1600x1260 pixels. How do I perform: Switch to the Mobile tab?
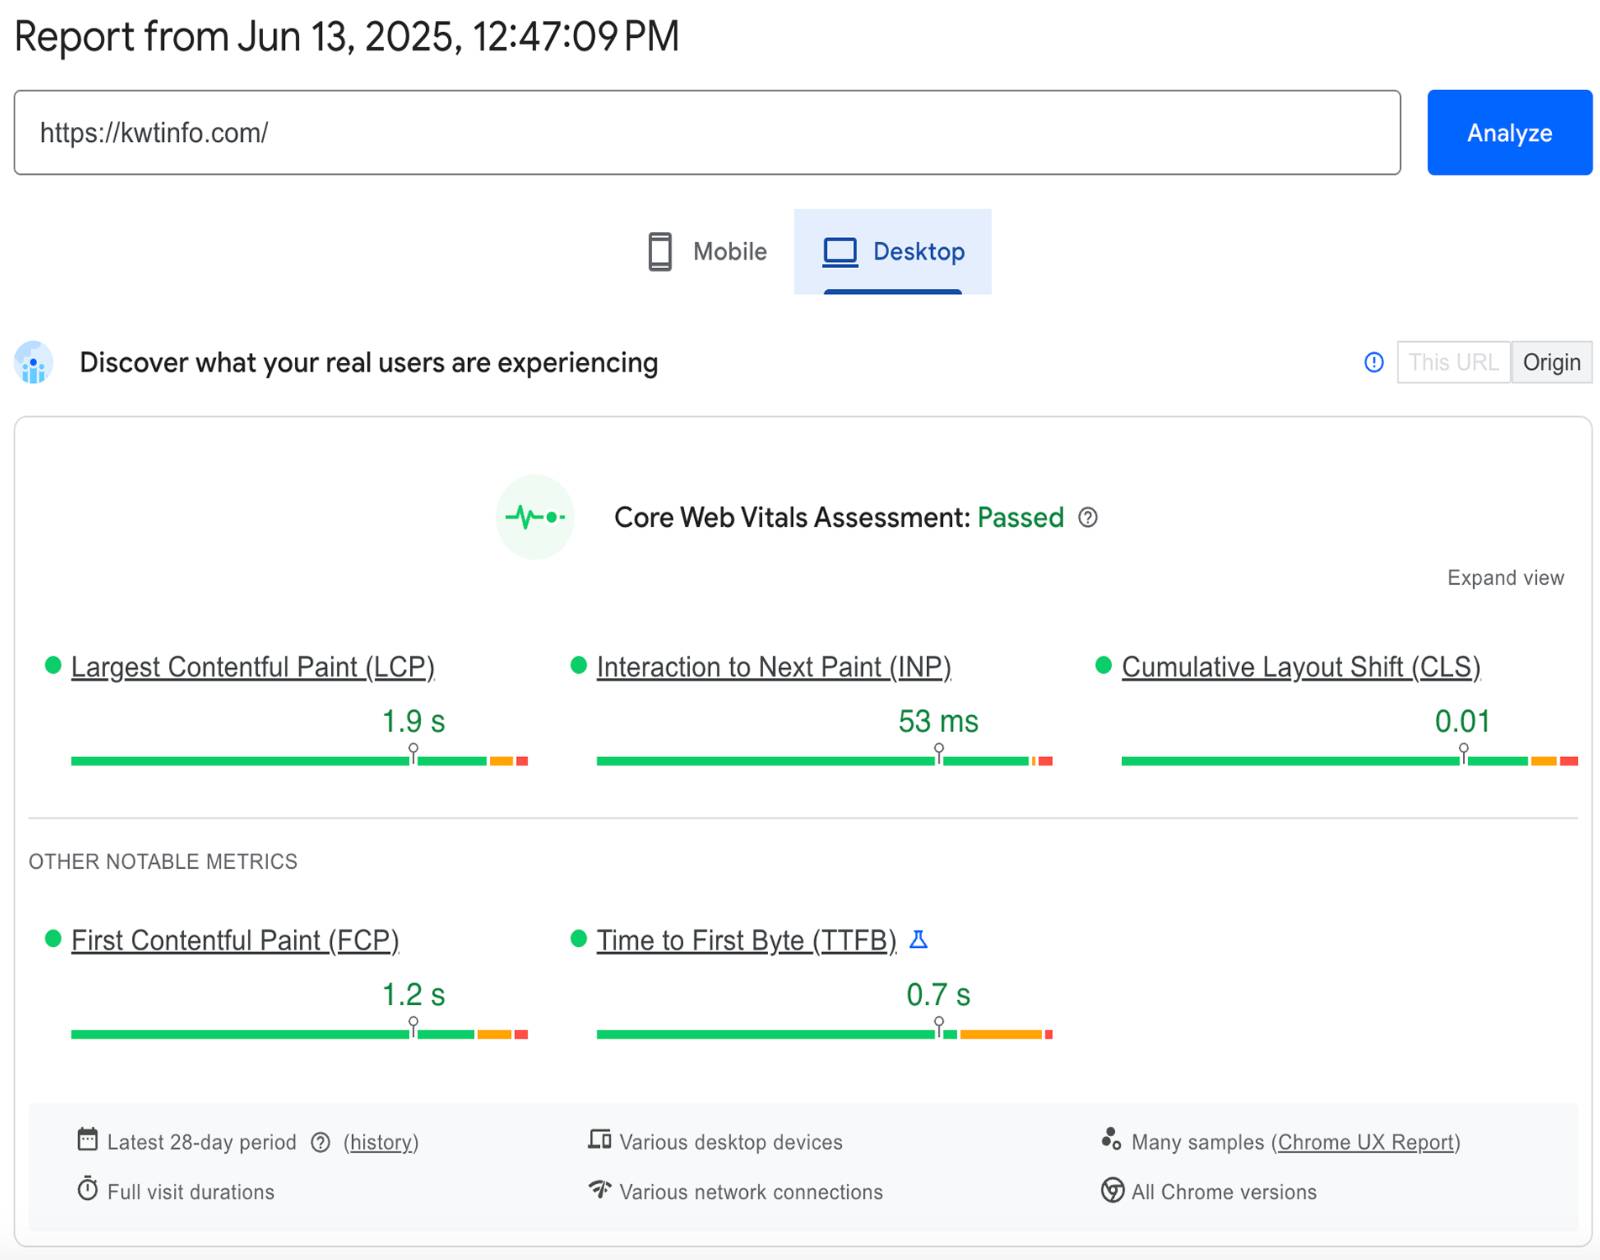point(707,251)
